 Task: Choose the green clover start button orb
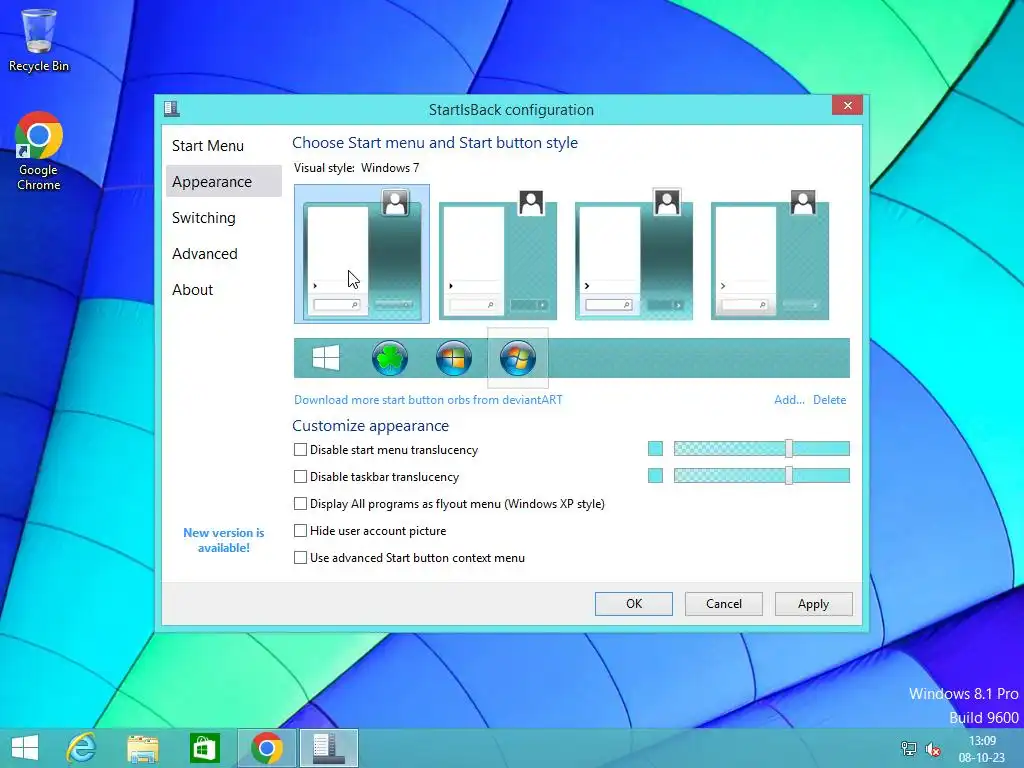[390, 358]
